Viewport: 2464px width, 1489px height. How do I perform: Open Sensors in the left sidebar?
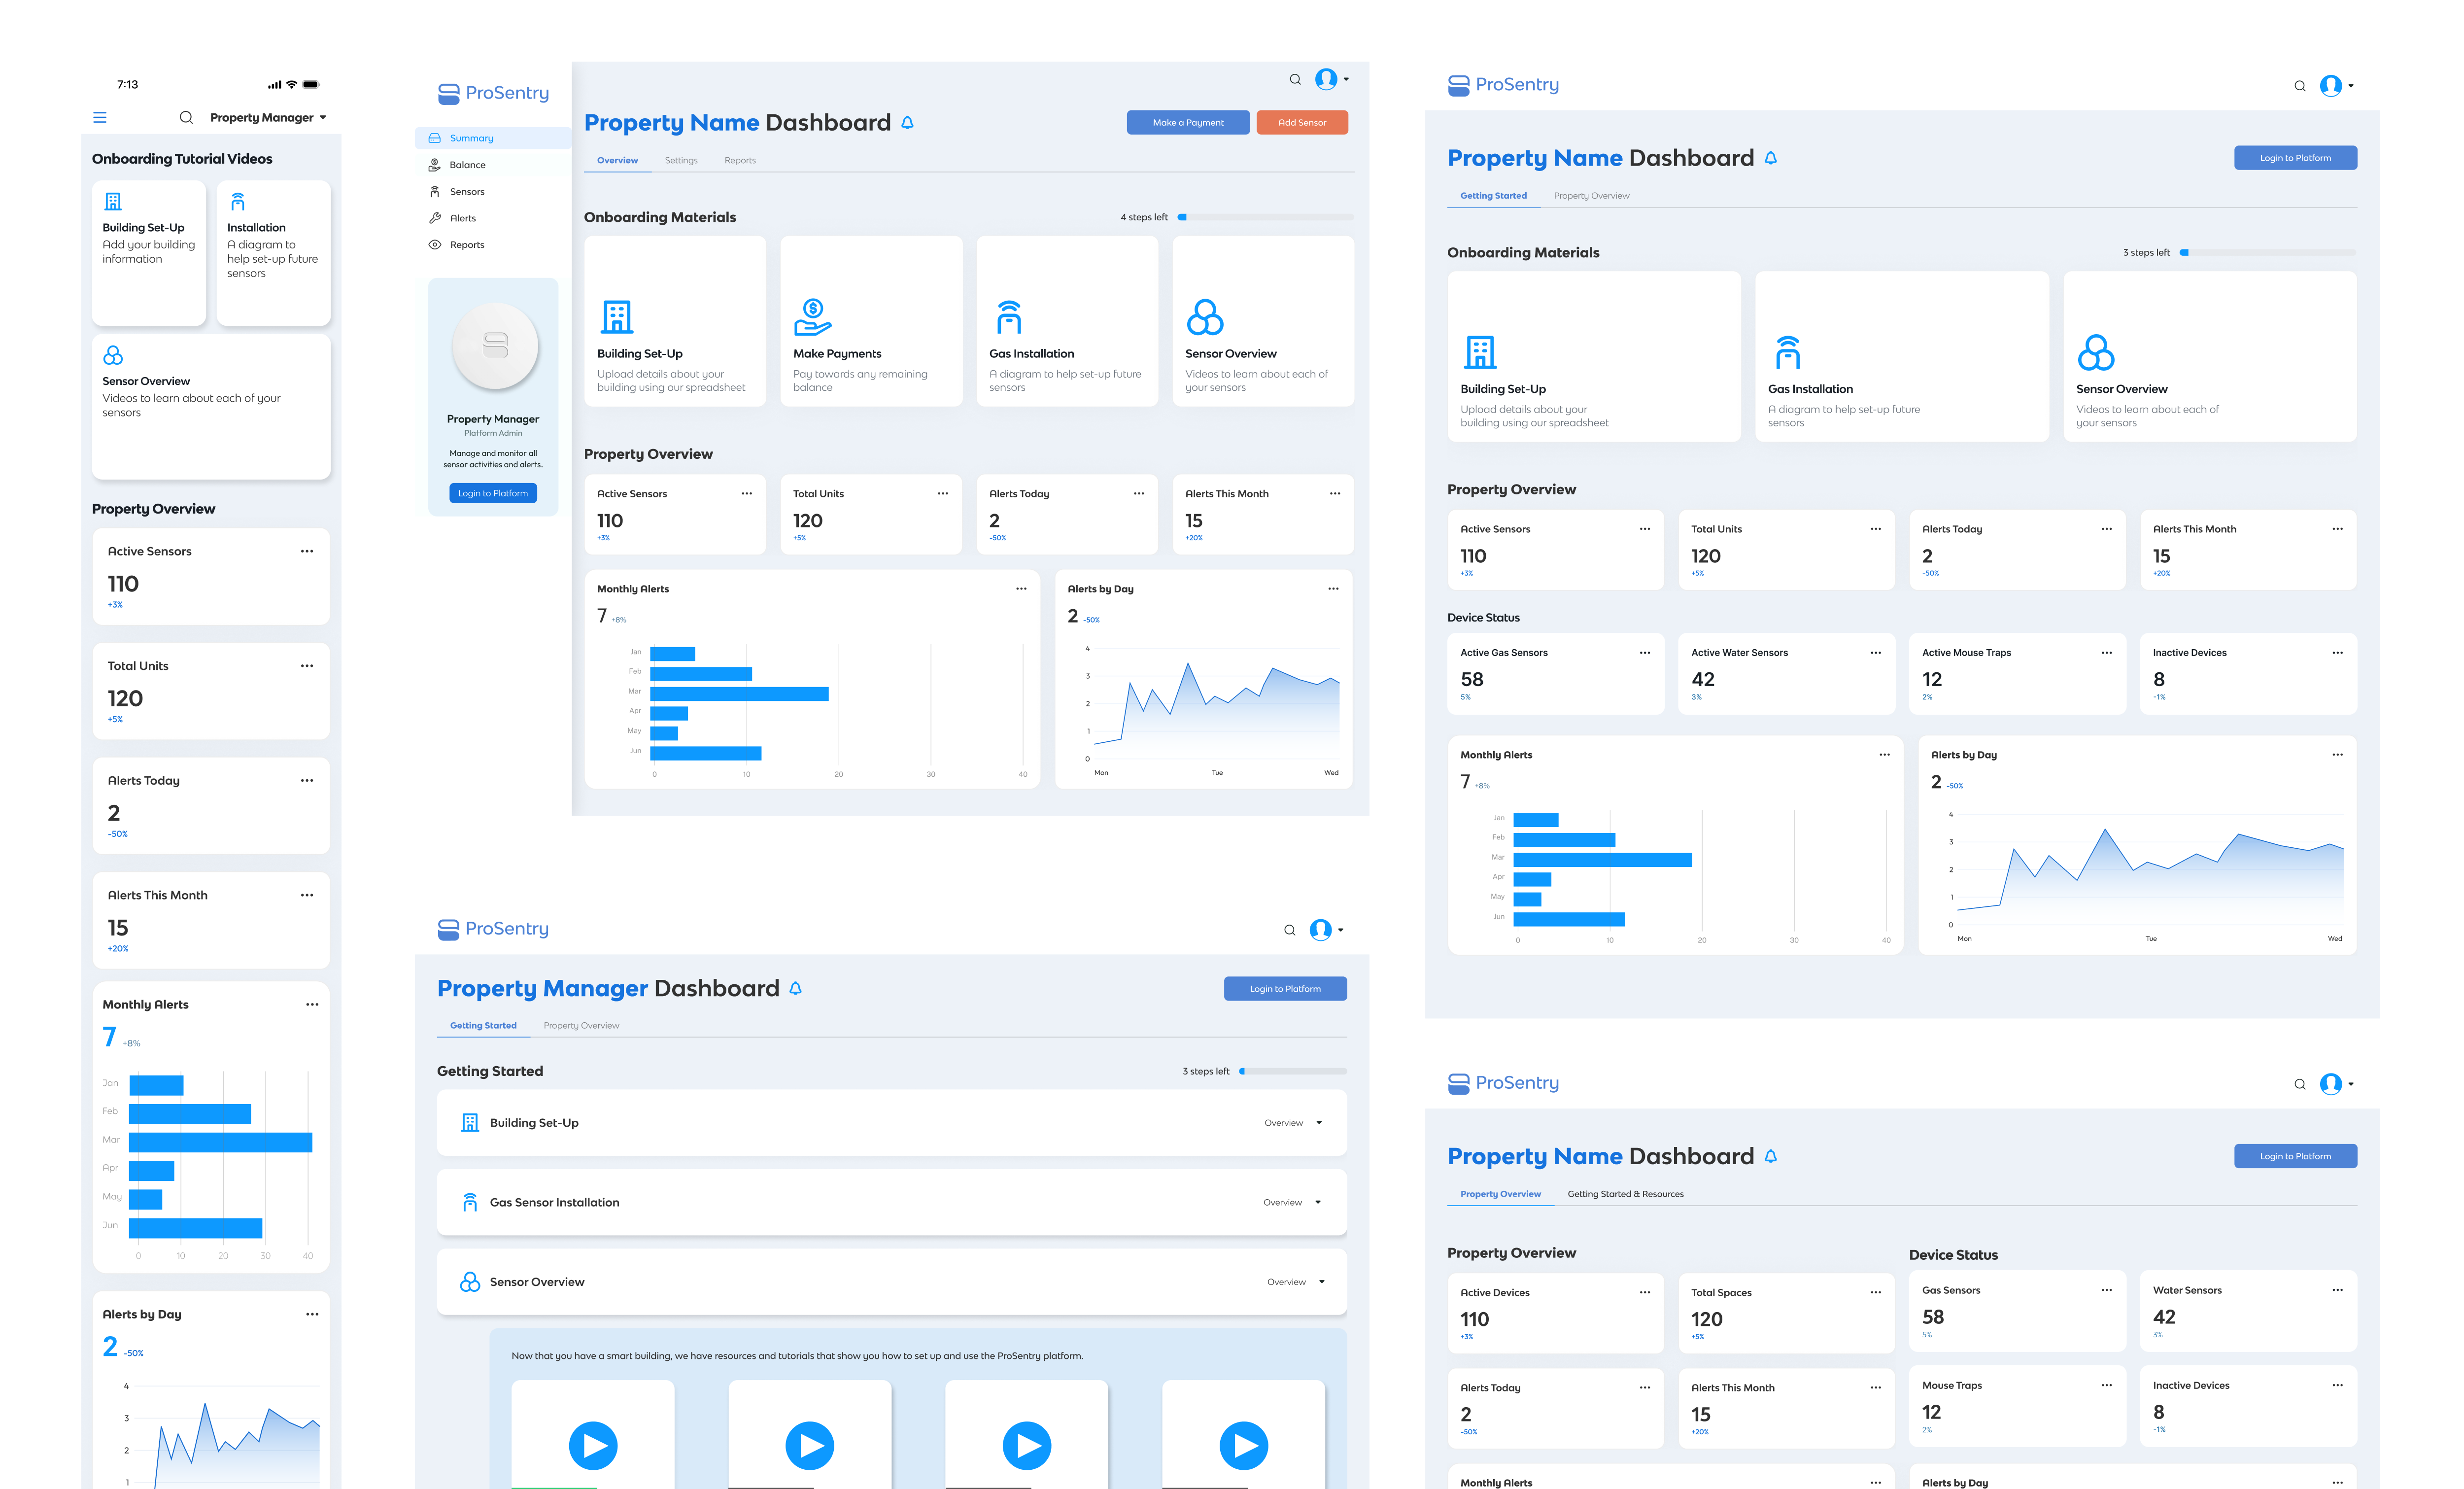click(467, 191)
